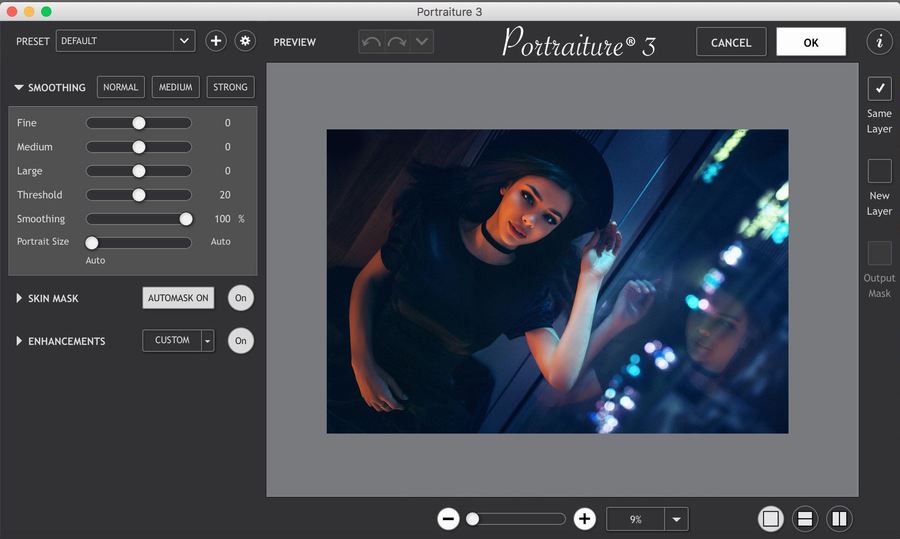Click the zoom value 9% field
This screenshot has width=900, height=539.
pos(635,519)
